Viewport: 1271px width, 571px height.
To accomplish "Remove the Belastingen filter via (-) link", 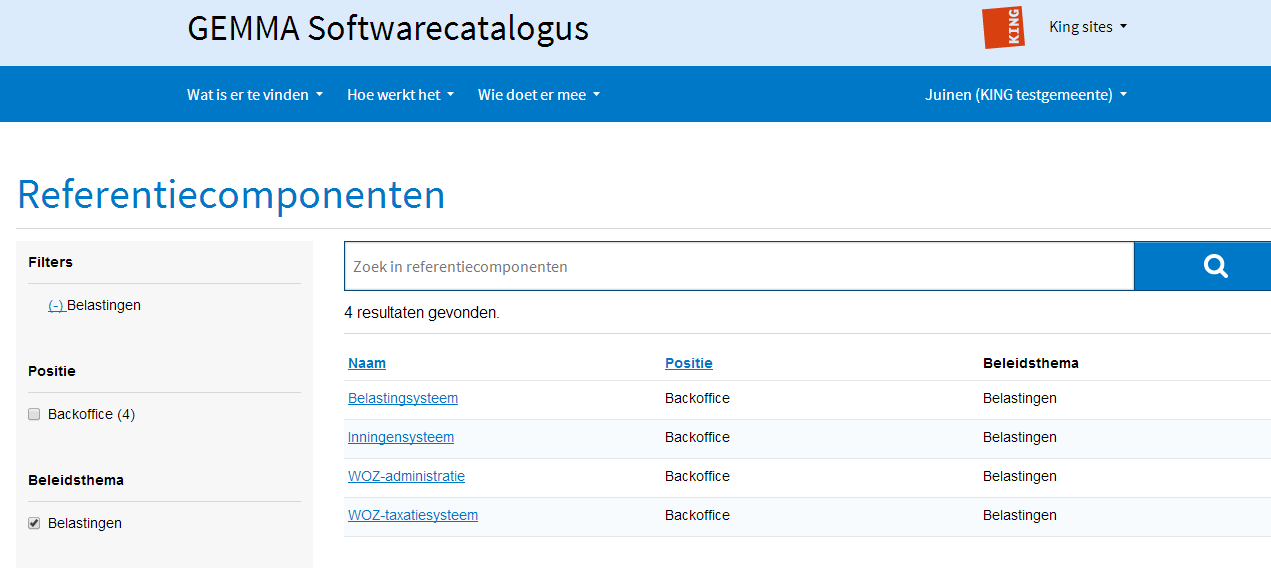I will click(x=57, y=305).
